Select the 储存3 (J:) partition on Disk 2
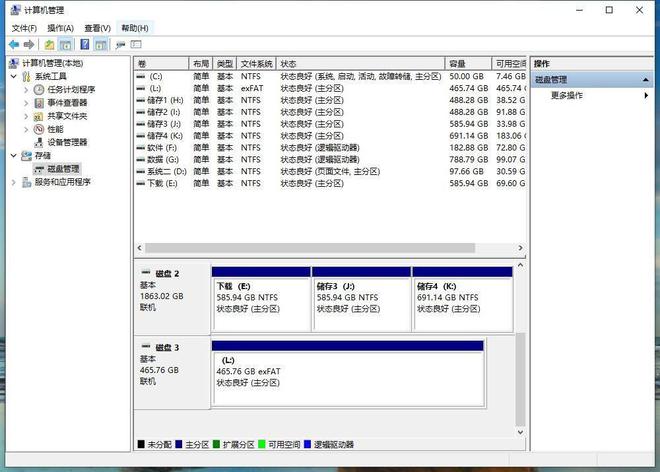Image resolution: width=660 pixels, height=472 pixels. [360, 300]
